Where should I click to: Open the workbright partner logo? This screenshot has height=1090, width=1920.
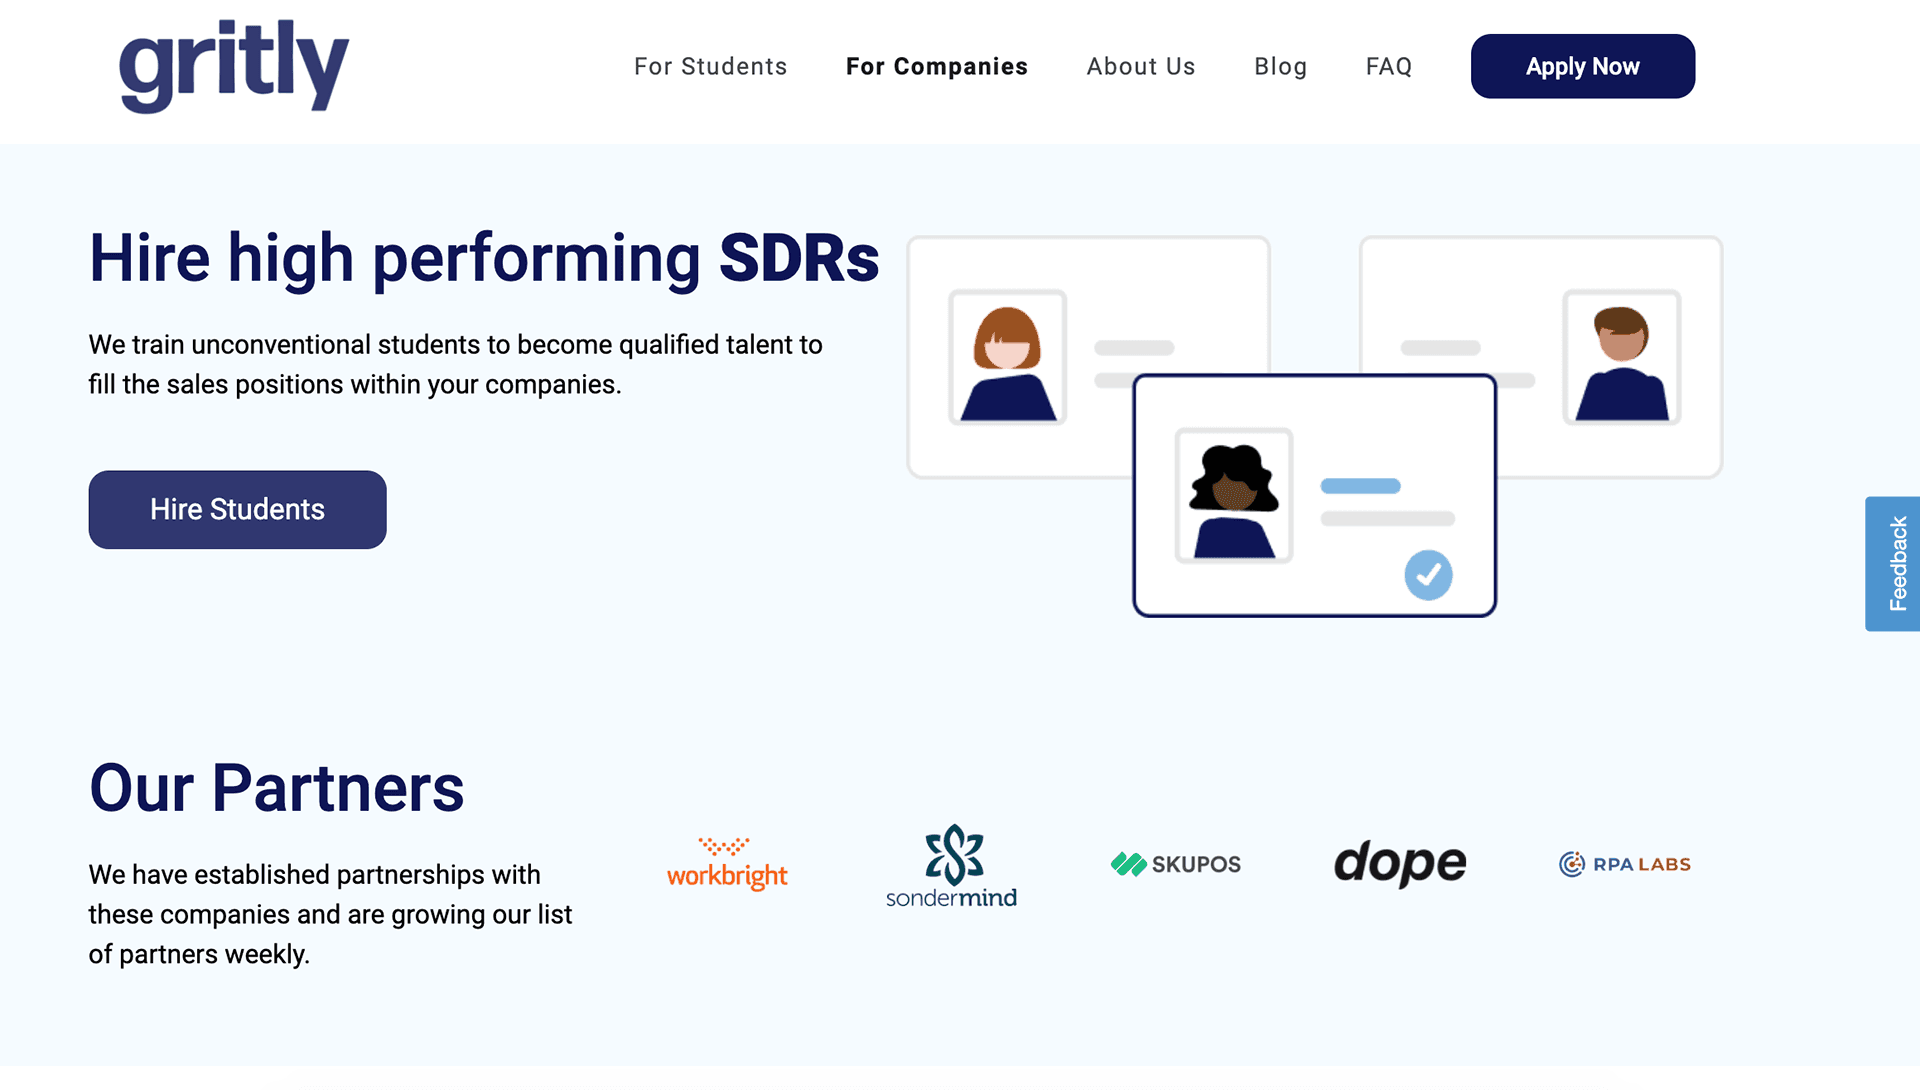click(x=727, y=864)
